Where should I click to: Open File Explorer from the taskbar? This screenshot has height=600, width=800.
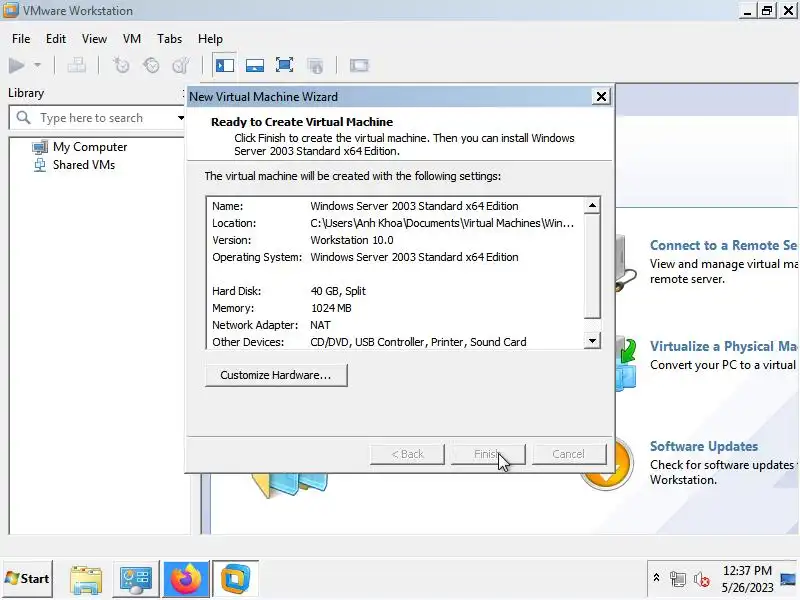click(86, 579)
